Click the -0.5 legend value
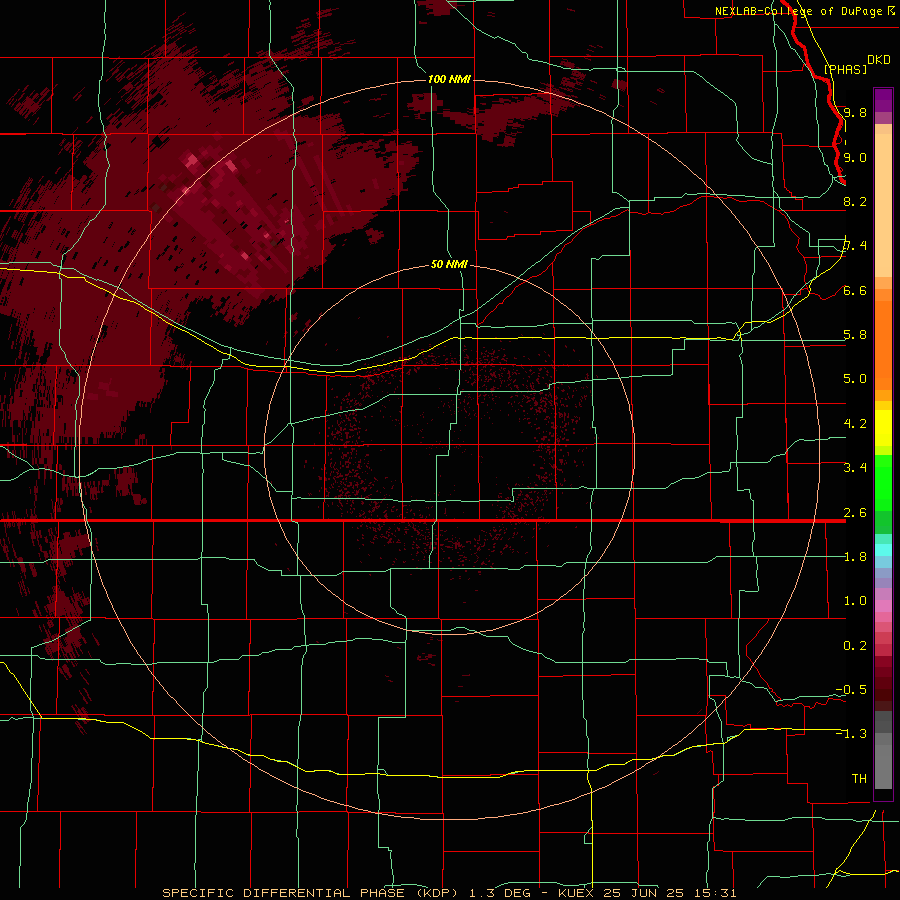The height and width of the screenshot is (900, 900). click(851, 690)
